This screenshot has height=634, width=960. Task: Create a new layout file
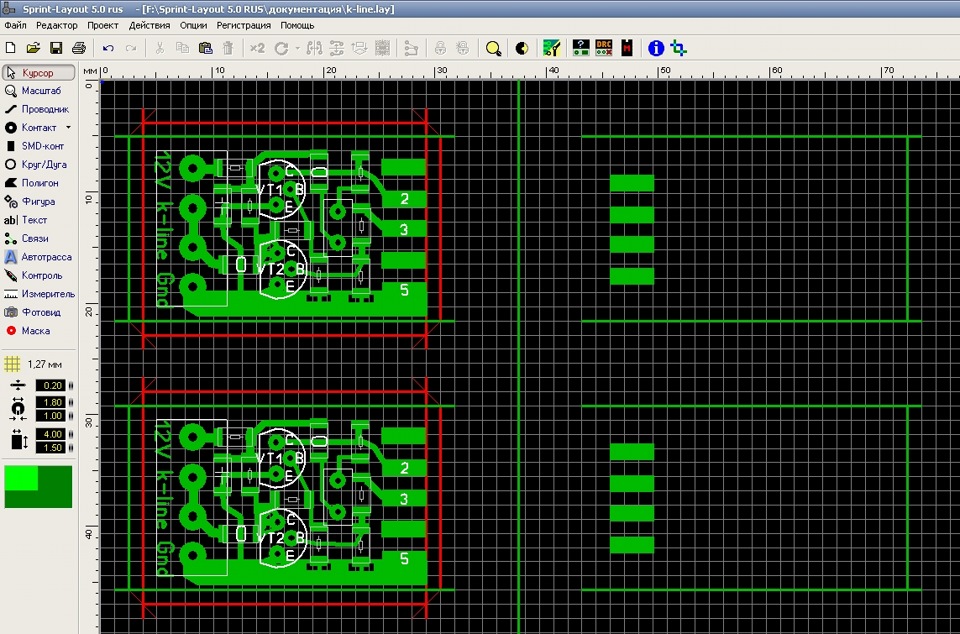[x=10, y=48]
